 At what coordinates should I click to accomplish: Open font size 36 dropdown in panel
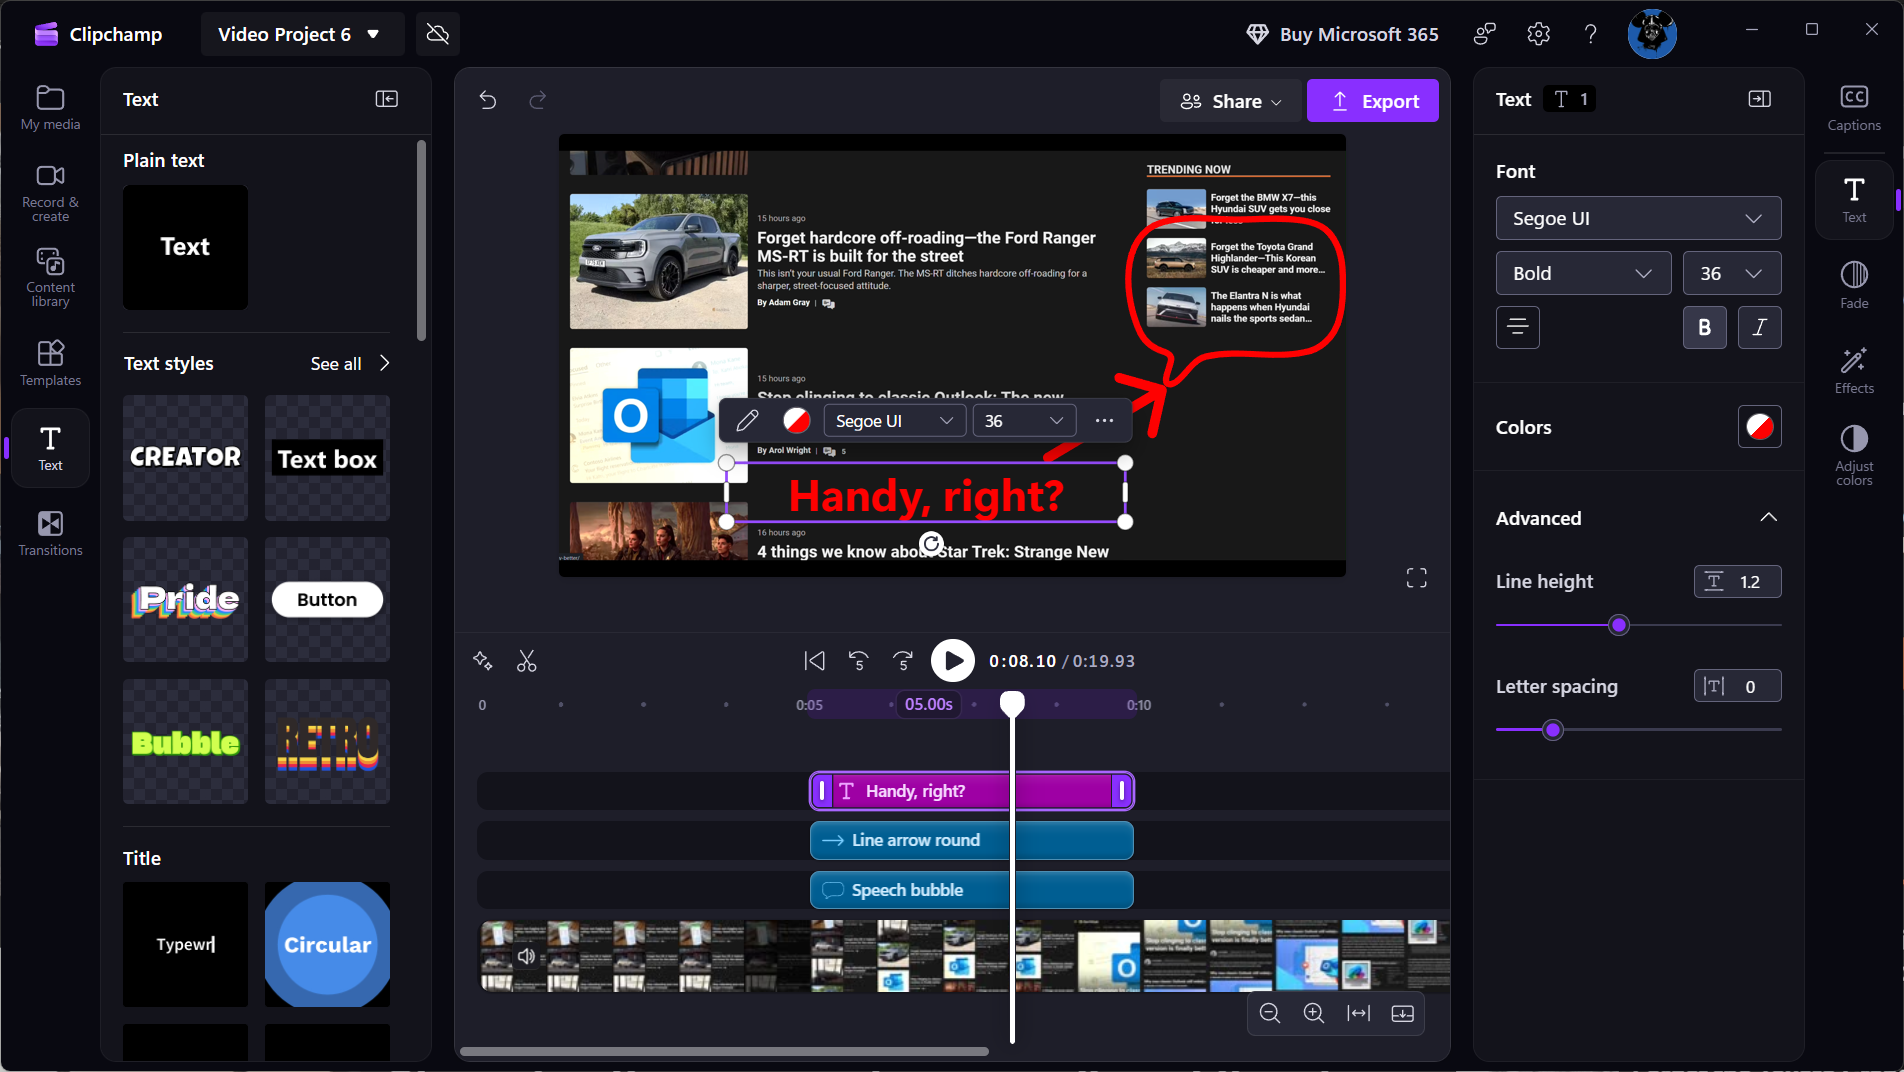pyautogui.click(x=1732, y=273)
